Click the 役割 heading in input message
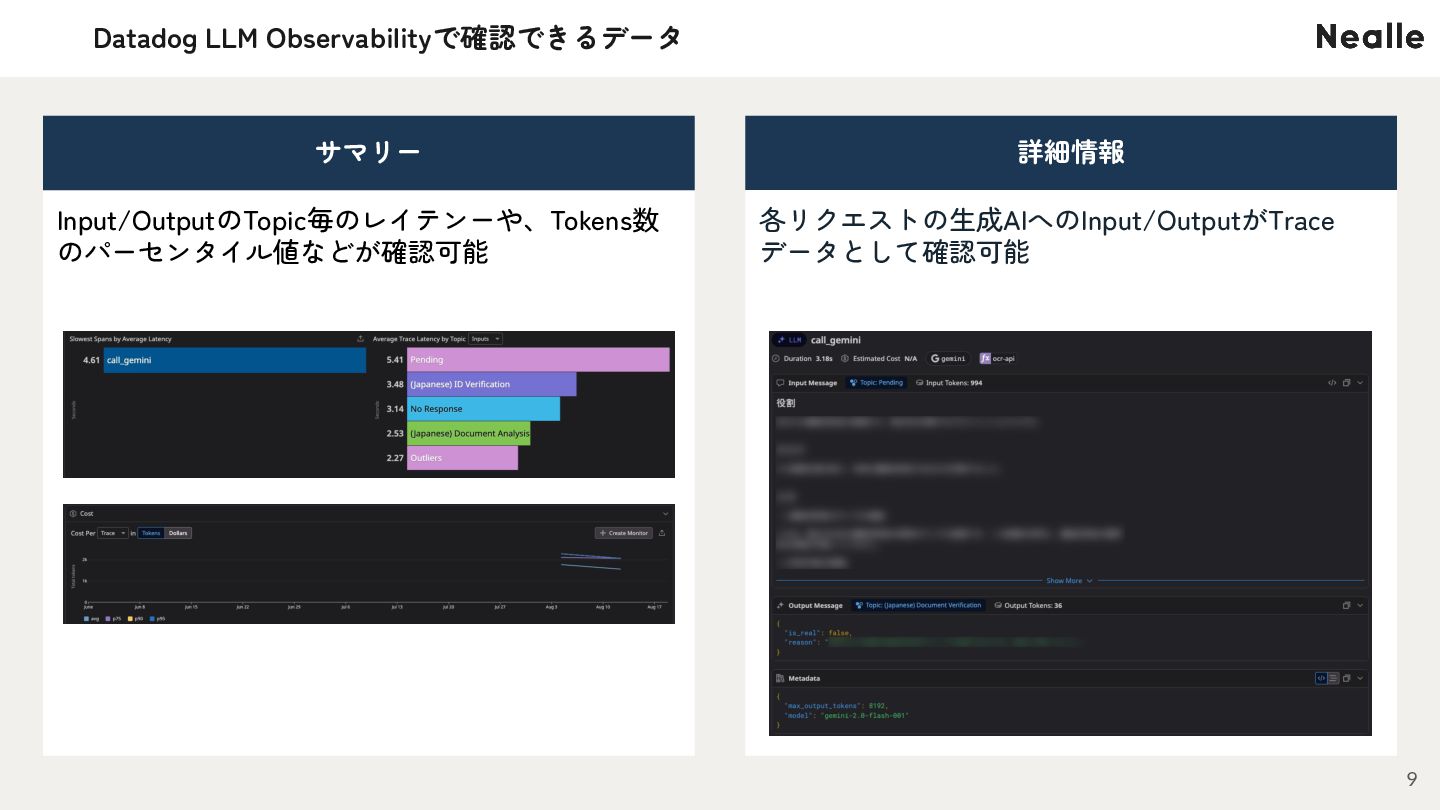Image resolution: width=1440 pixels, height=810 pixels. point(786,403)
